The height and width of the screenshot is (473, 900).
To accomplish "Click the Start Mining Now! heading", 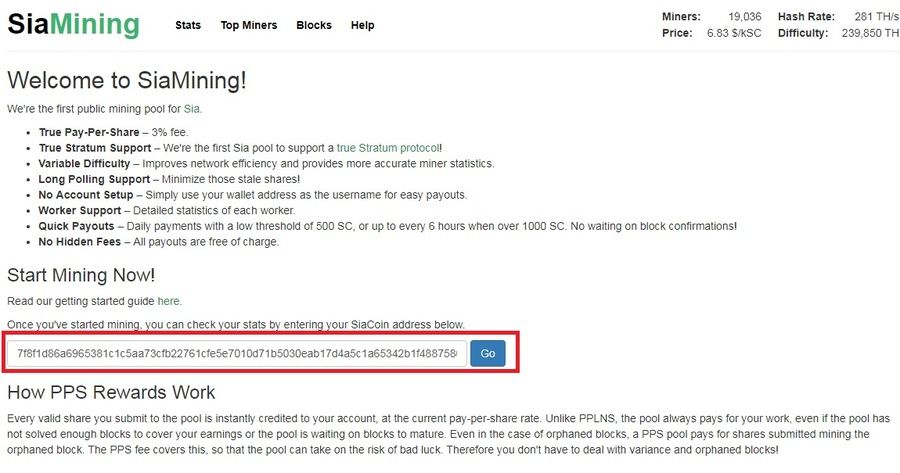I will click(x=81, y=275).
